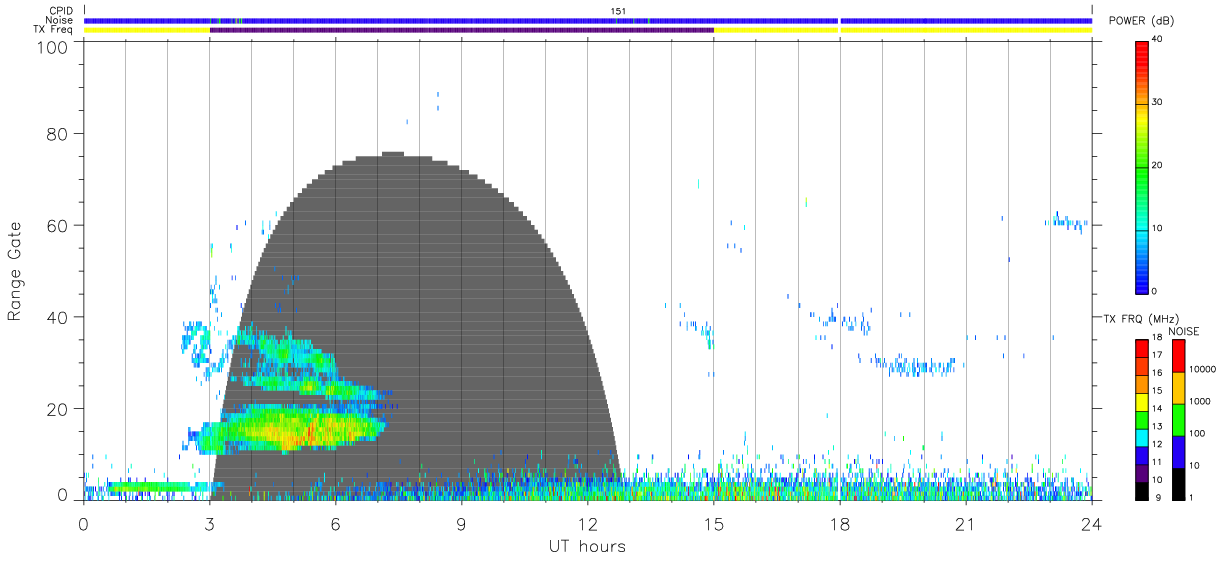Click the 18 label on UT hours axis

[x=840, y=523]
